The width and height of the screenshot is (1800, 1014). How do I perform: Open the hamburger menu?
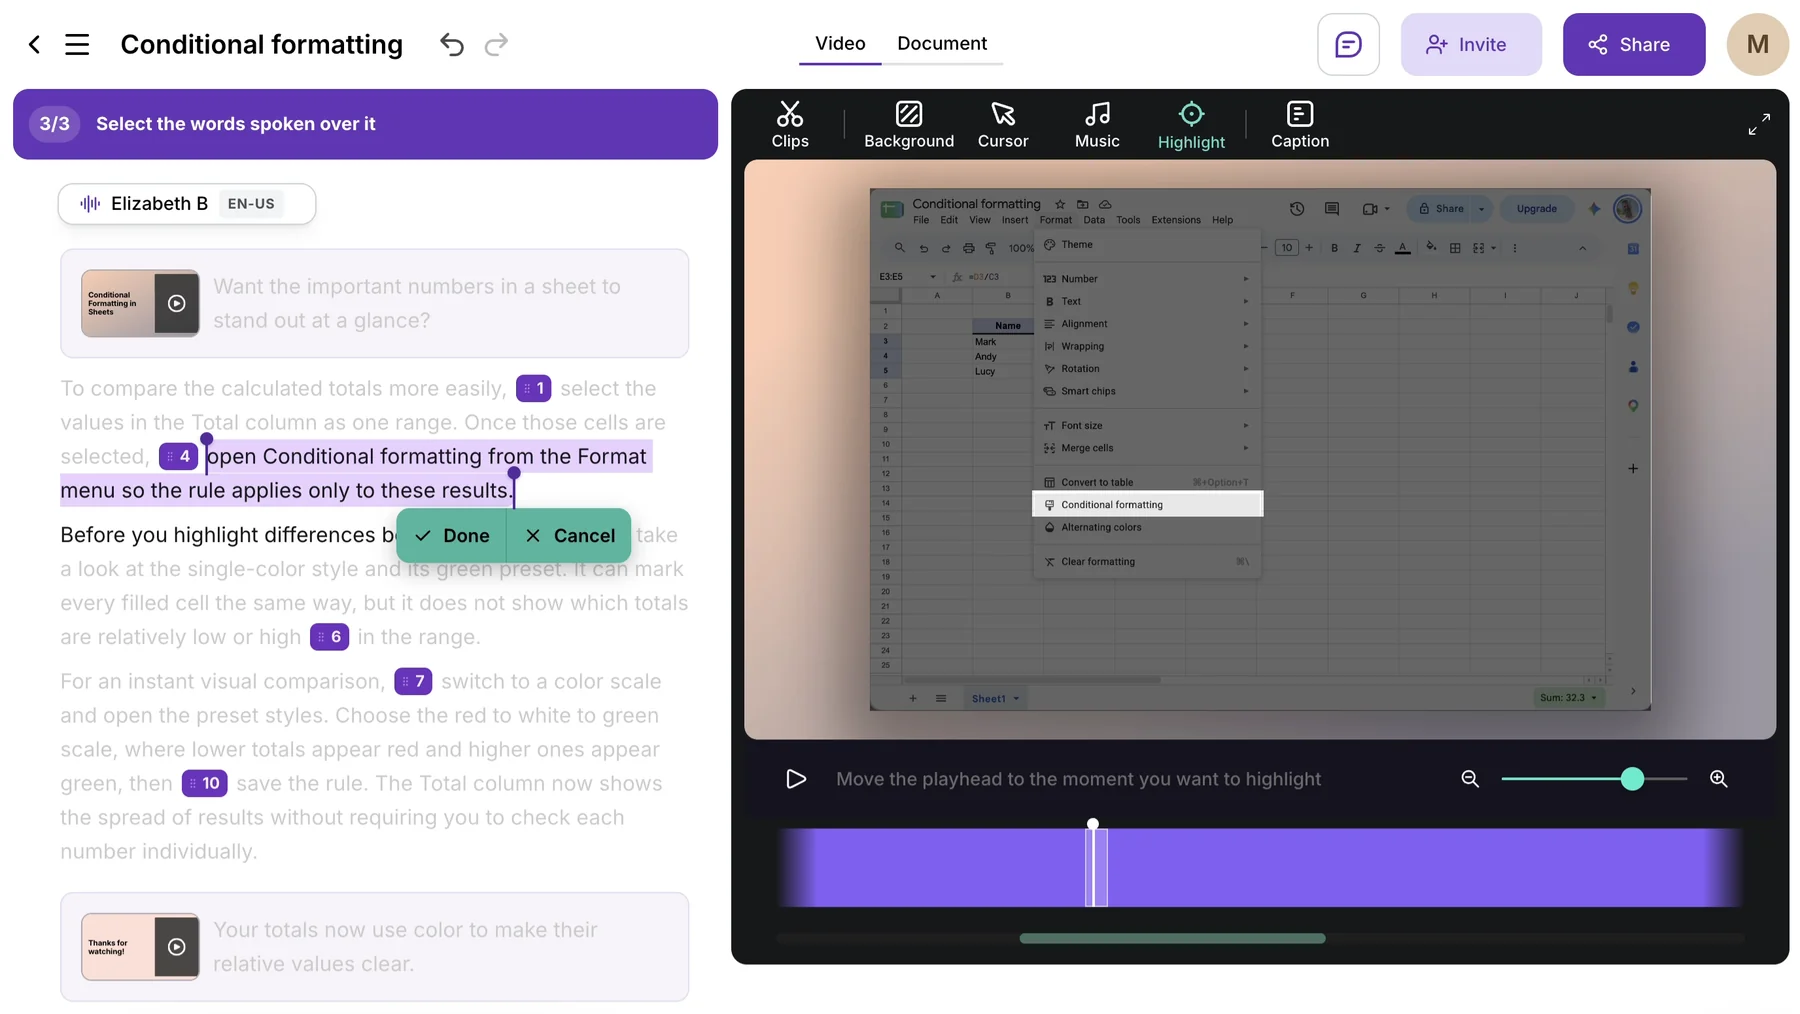pos(77,44)
